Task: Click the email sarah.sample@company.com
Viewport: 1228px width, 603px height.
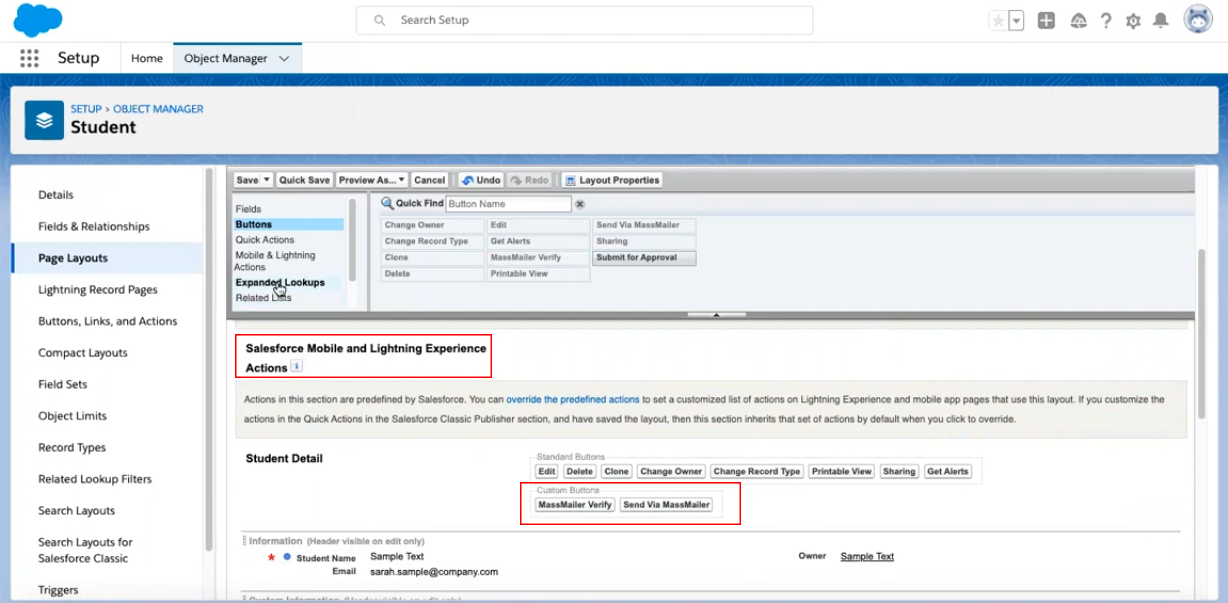Action: 434,572
